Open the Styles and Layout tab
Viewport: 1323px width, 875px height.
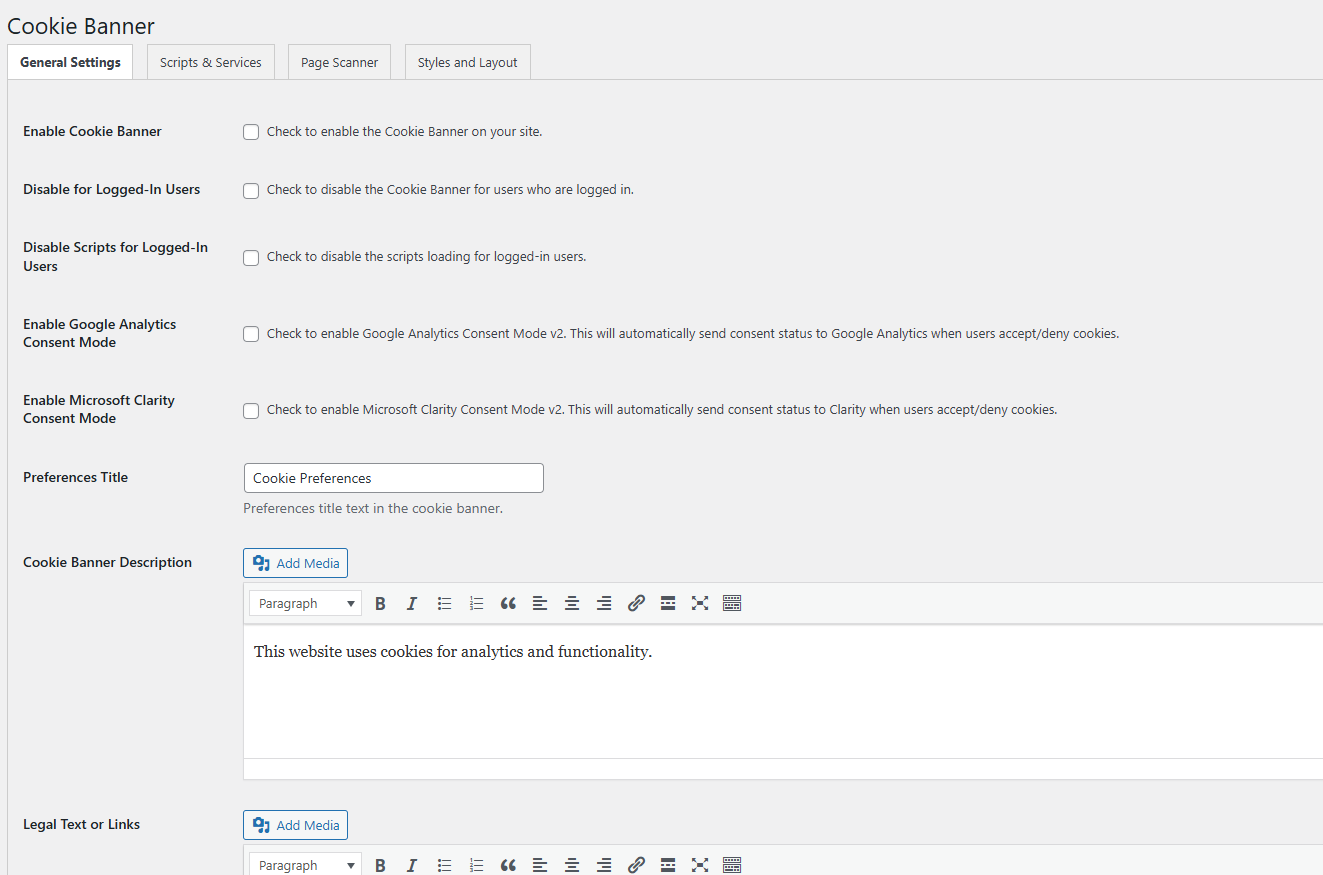click(x=467, y=62)
